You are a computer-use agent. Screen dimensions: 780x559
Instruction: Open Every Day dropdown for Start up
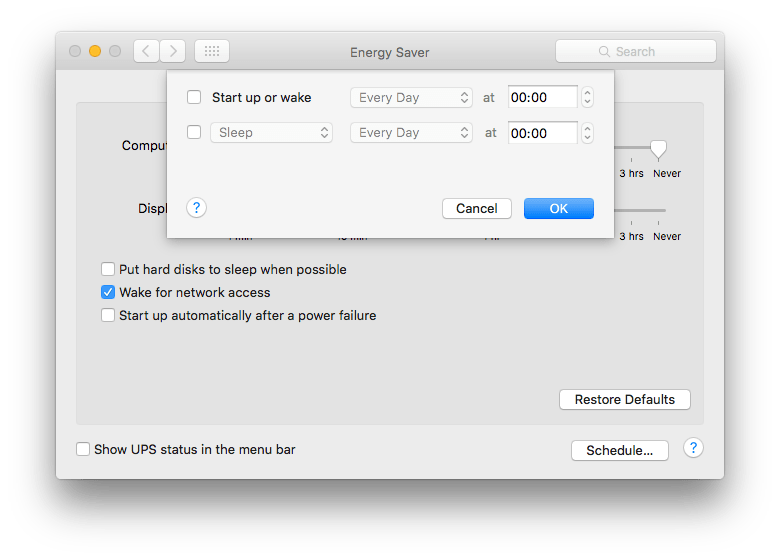click(x=411, y=98)
